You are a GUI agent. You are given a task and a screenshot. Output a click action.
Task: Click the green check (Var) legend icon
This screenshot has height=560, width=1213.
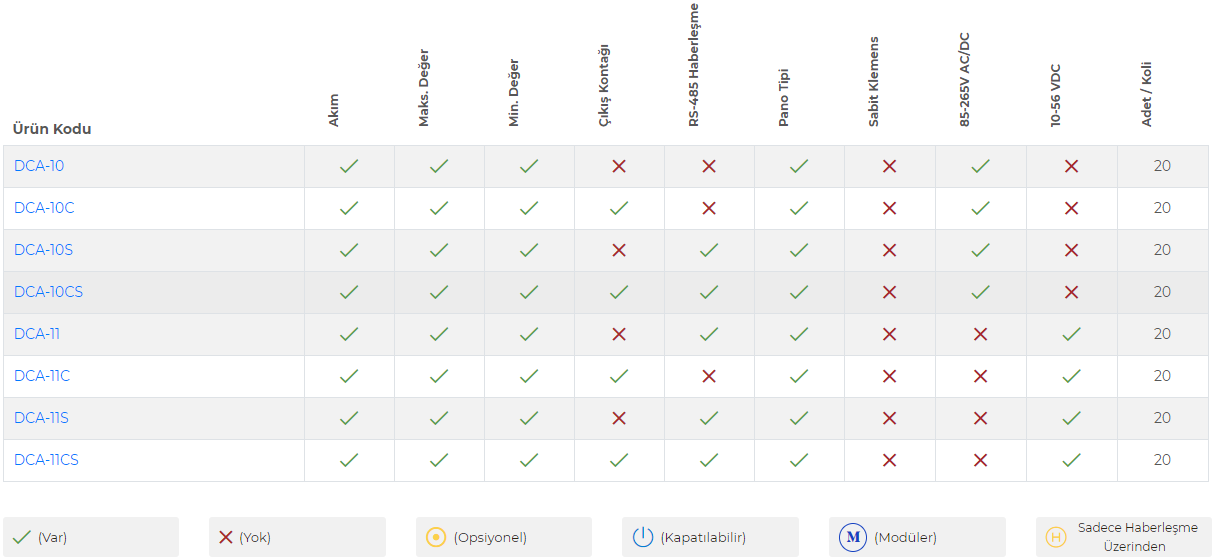click(x=21, y=537)
